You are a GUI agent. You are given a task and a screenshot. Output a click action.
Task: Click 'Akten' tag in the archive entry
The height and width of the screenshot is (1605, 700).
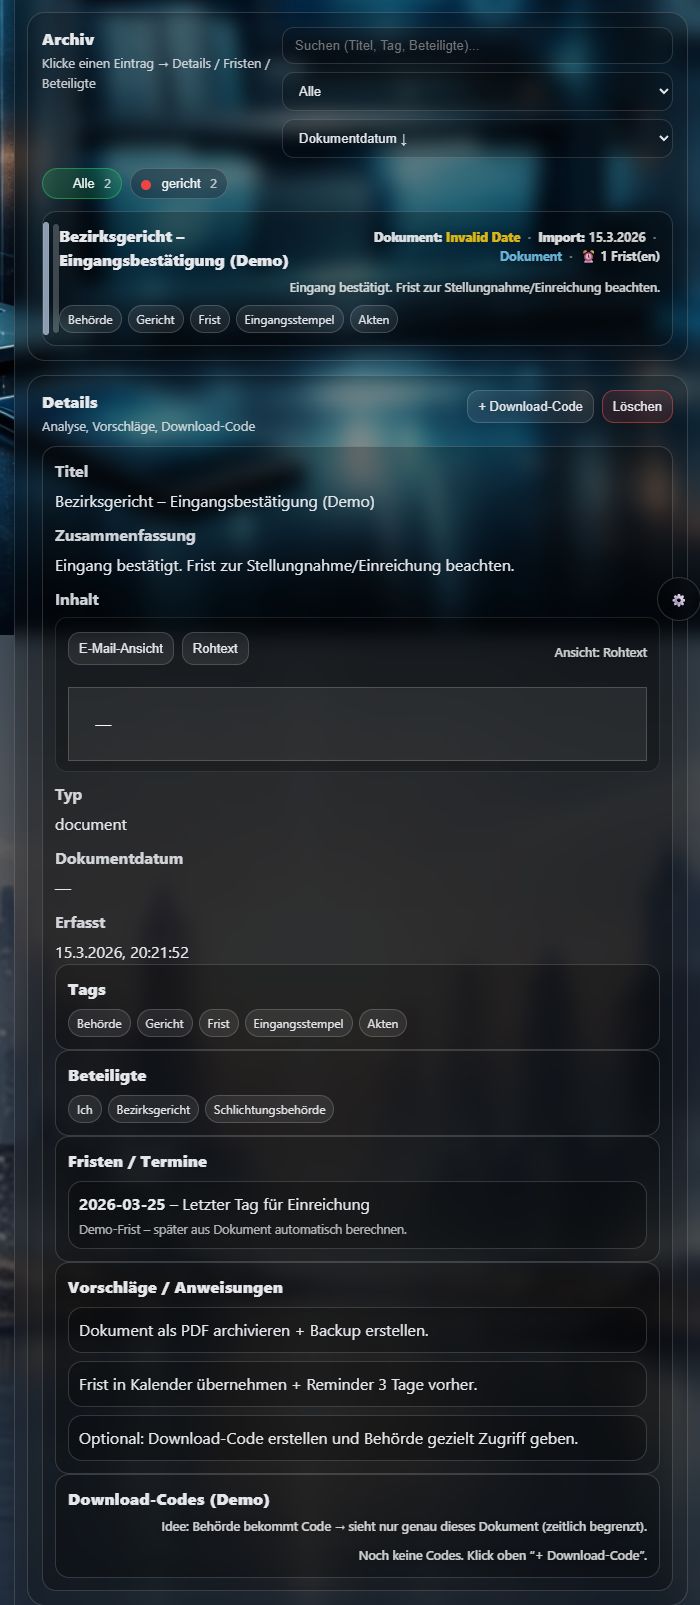tap(374, 320)
